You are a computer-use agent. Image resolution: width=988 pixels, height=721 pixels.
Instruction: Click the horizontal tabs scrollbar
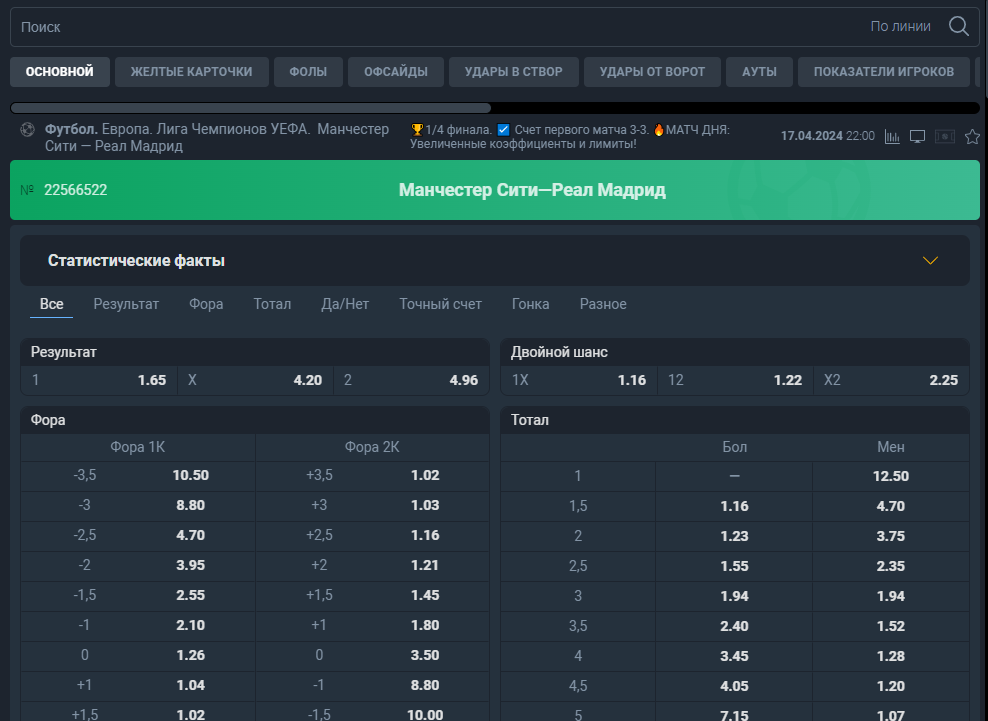251,108
